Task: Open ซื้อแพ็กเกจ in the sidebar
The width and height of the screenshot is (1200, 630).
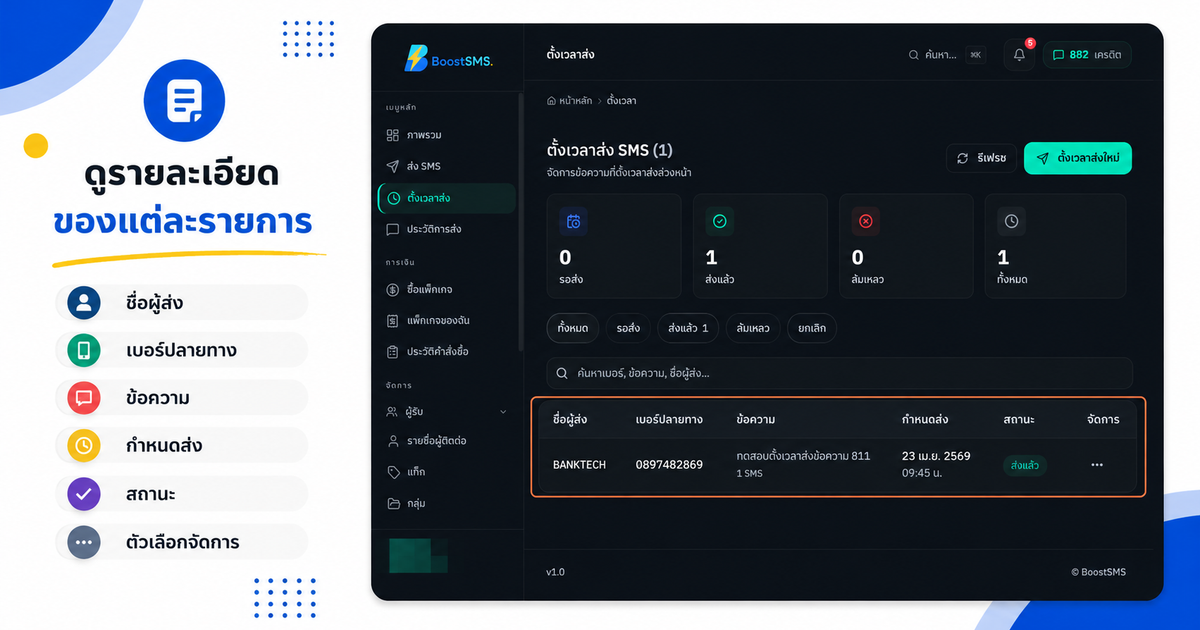Action: [446, 290]
